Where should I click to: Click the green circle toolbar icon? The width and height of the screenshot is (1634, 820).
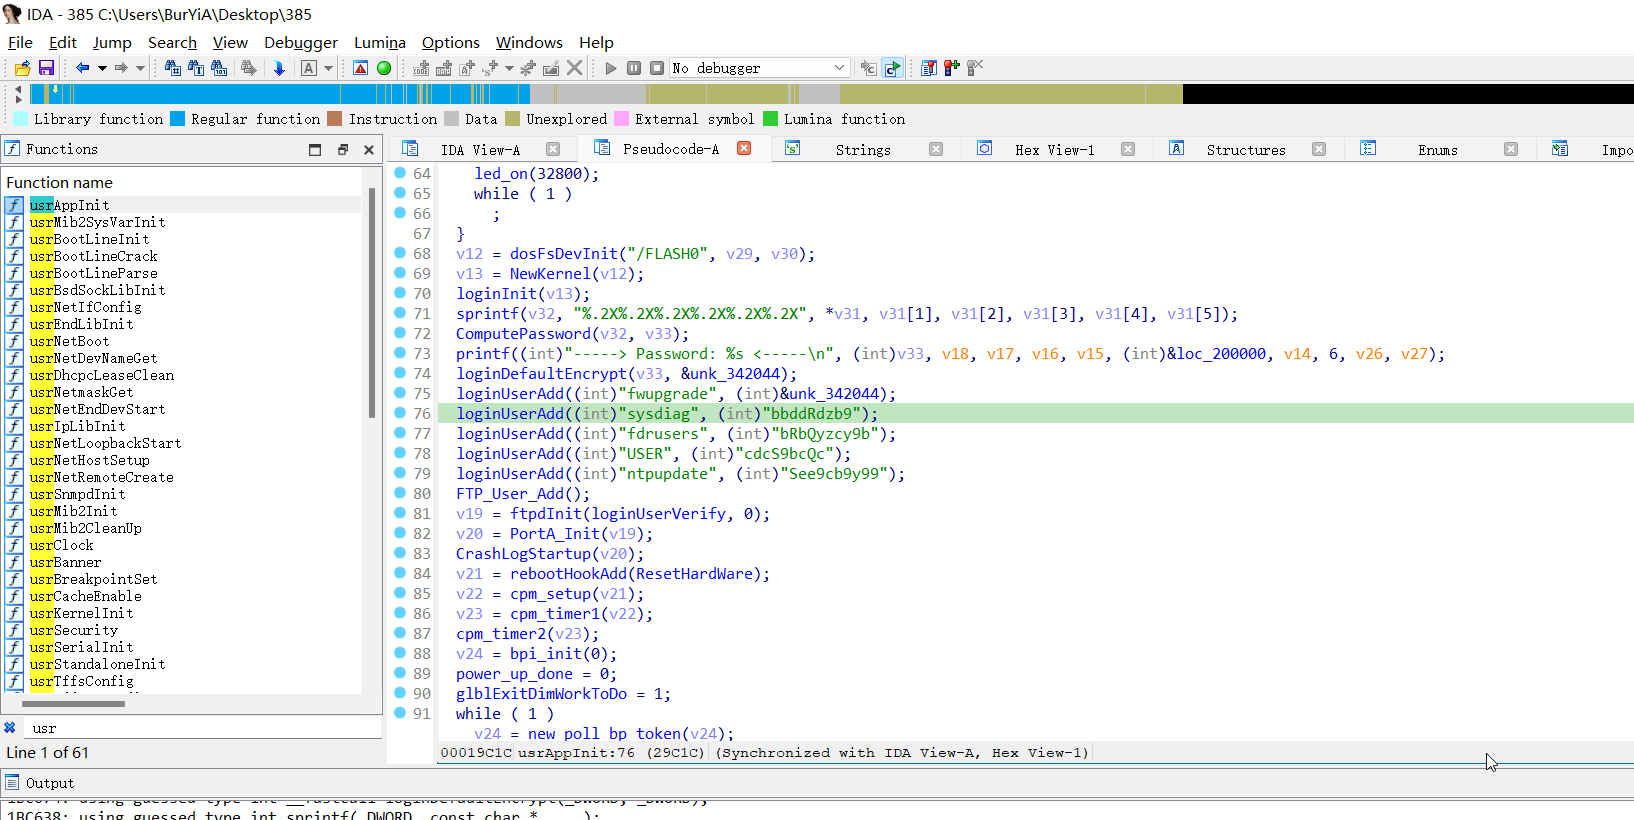click(384, 68)
